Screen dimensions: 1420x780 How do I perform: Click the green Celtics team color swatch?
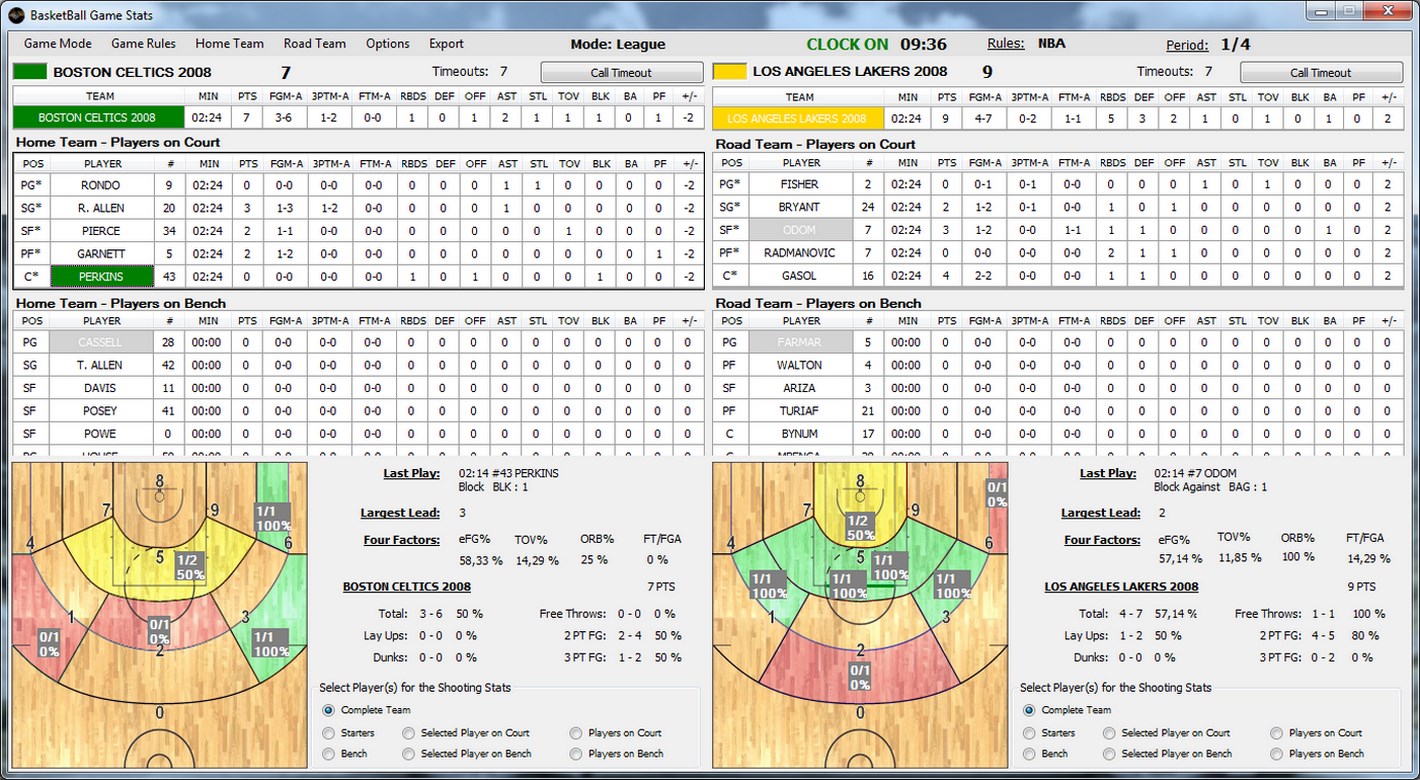coord(30,72)
